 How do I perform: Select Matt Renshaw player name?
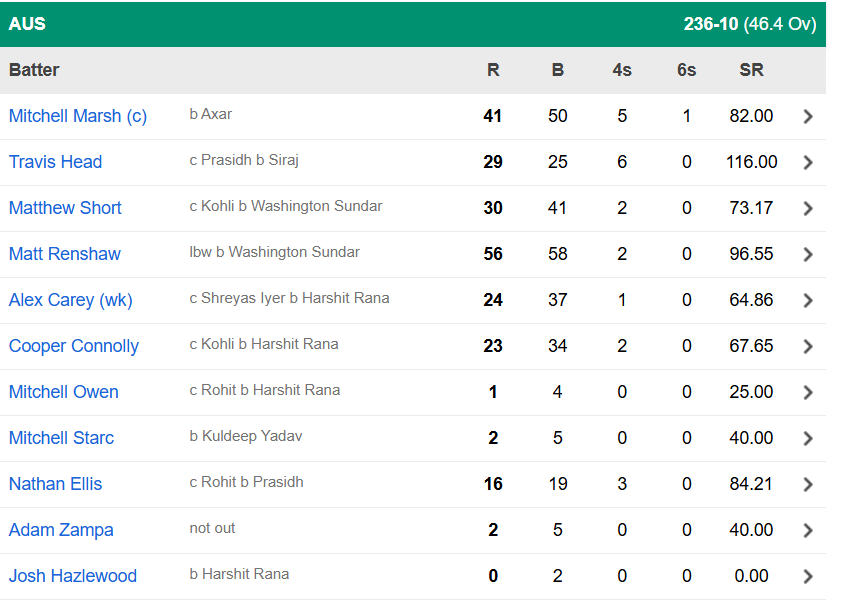(65, 254)
